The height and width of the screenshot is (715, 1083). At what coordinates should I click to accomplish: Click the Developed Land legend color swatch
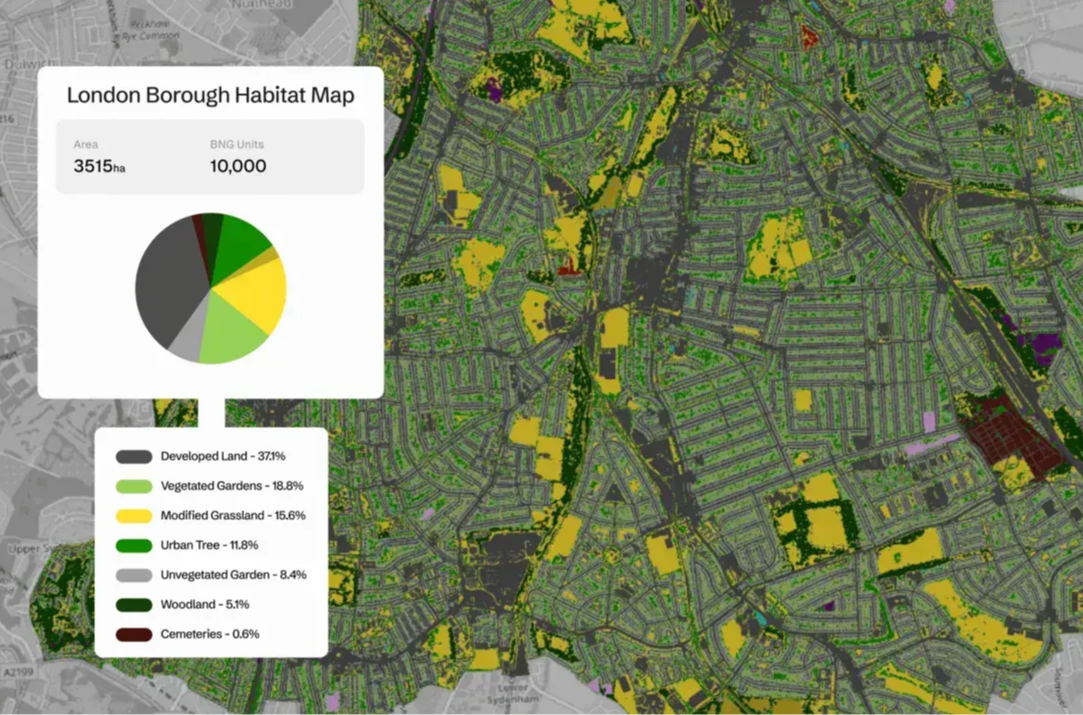(134, 457)
